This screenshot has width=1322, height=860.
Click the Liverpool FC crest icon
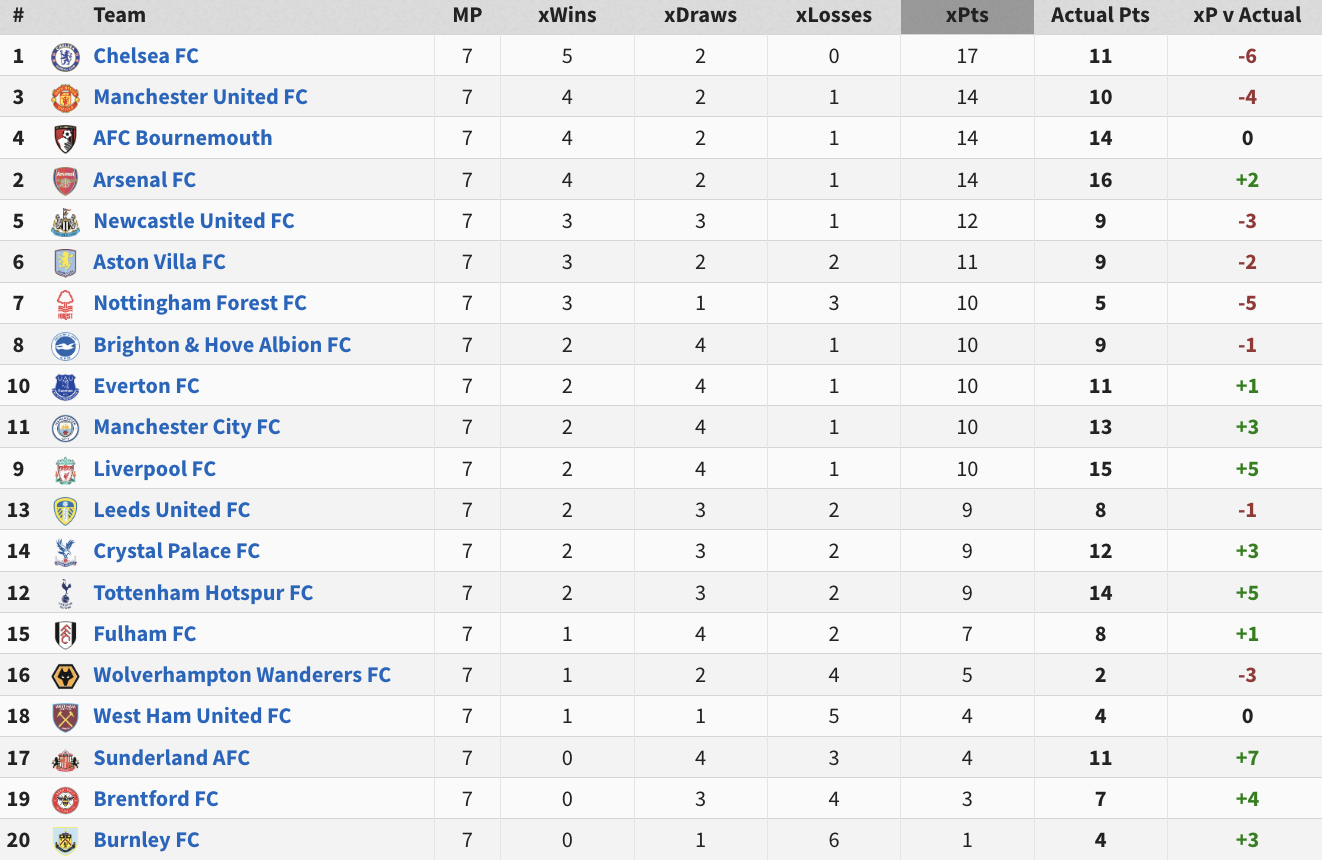click(x=65, y=470)
